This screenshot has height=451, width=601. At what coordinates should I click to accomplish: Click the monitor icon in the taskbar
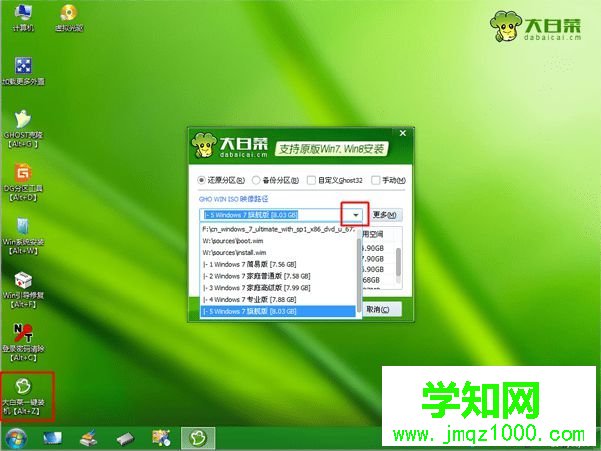point(53,438)
